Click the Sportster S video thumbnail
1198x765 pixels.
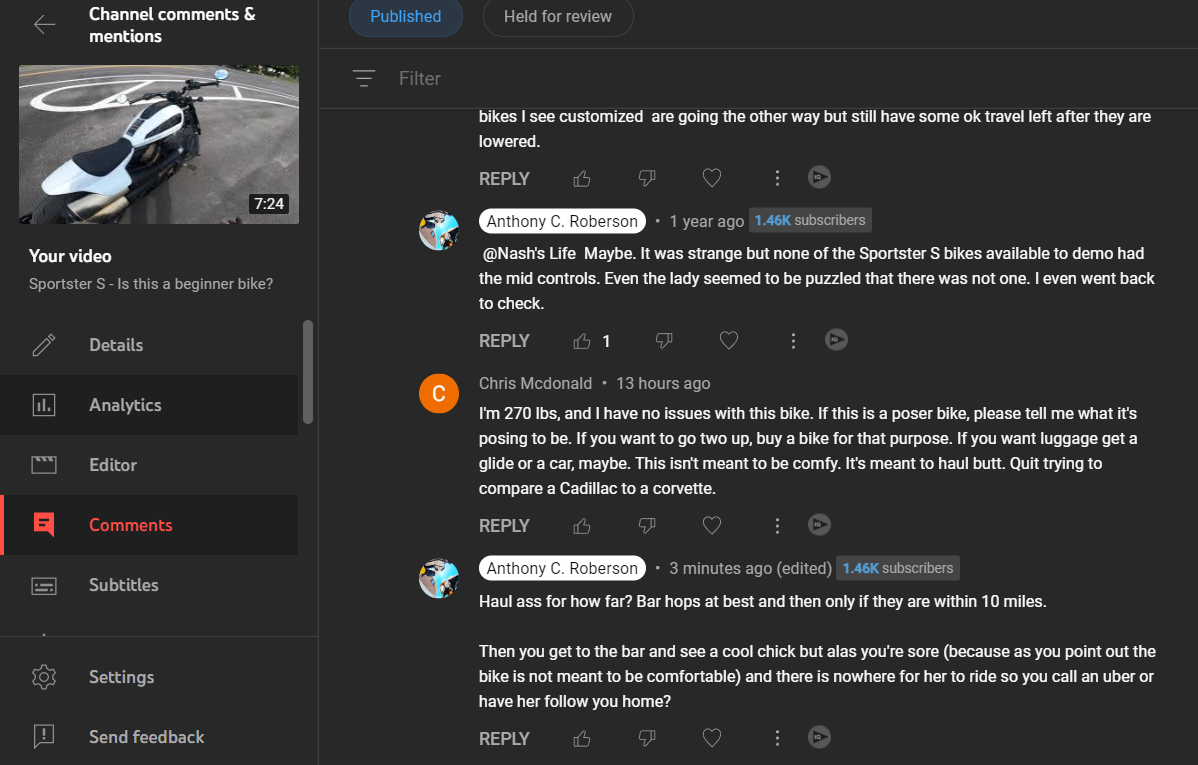pyautogui.click(x=159, y=144)
